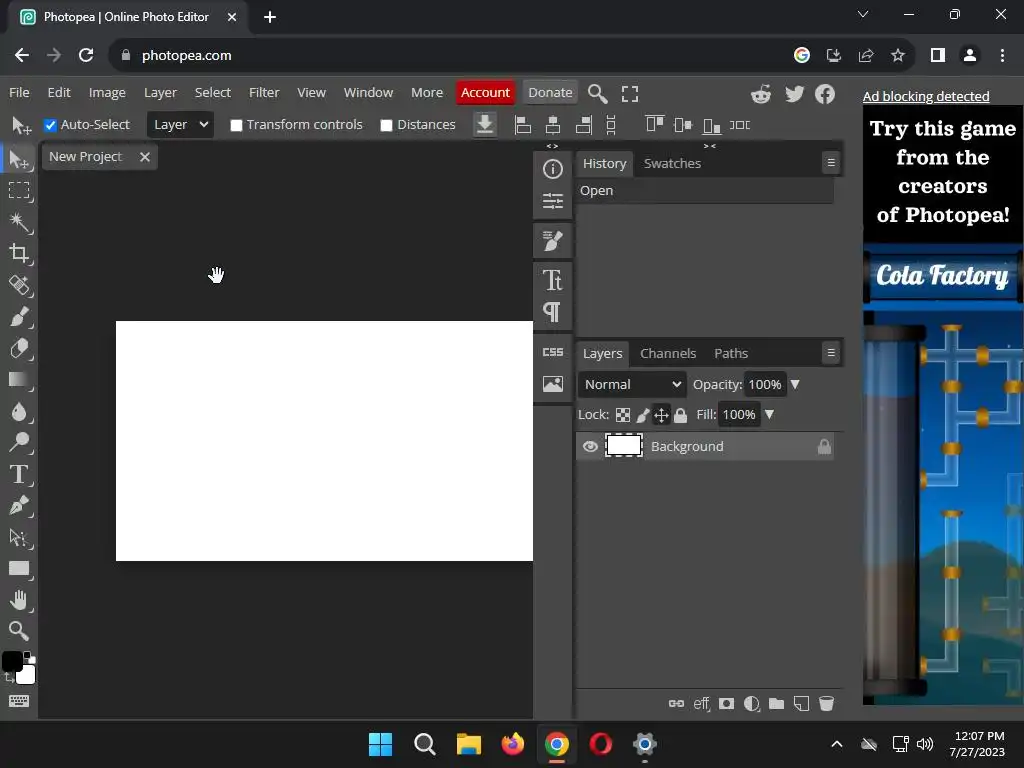Align left edges of layers
The width and height of the screenshot is (1024, 768).
522,124
